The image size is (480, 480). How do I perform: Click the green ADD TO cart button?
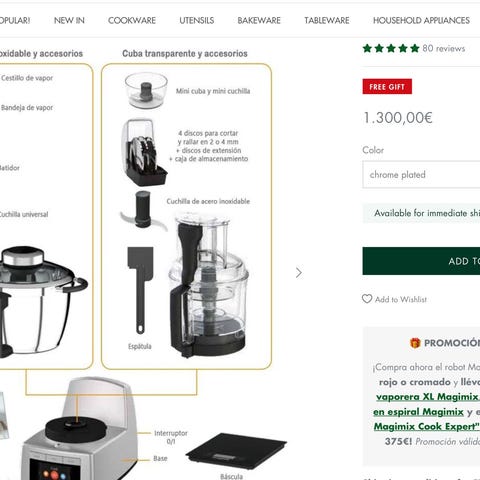421,261
